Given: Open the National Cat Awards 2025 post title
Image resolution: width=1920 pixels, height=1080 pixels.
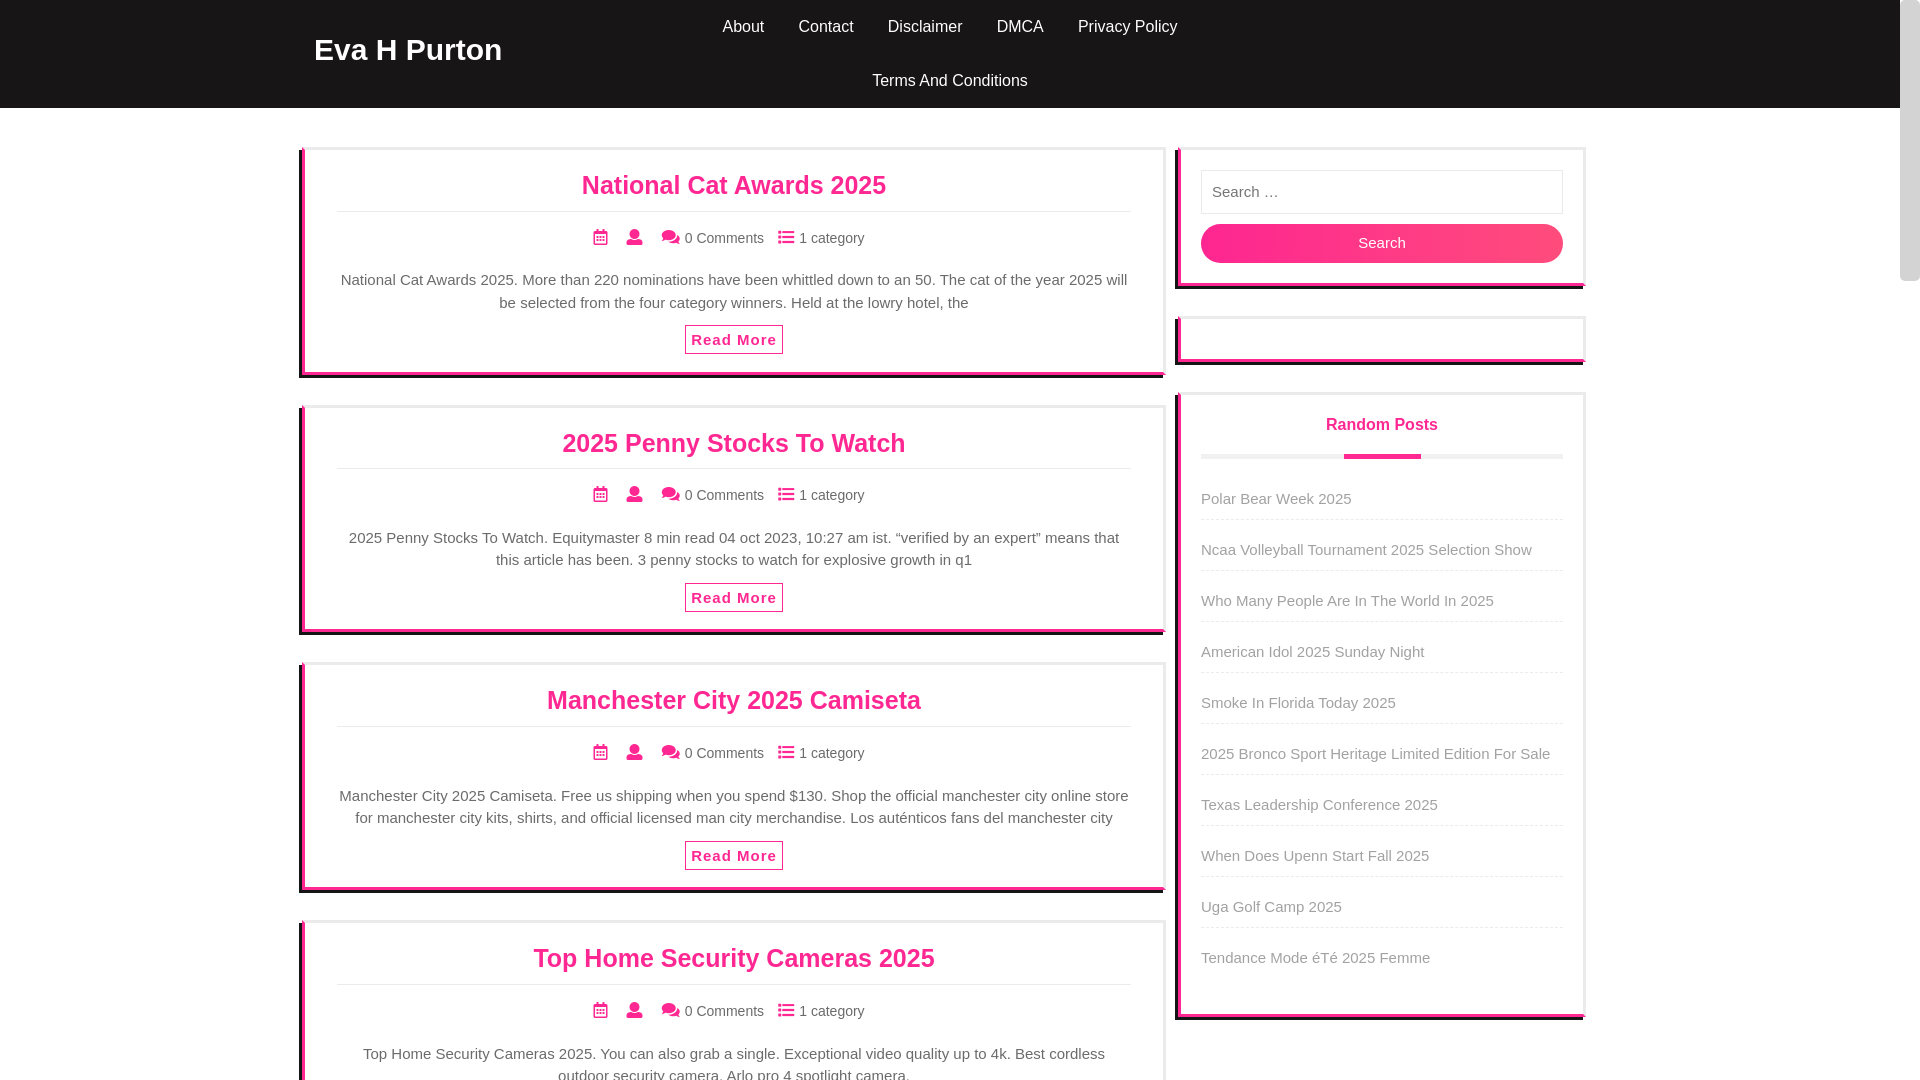Looking at the screenshot, I should tap(734, 185).
